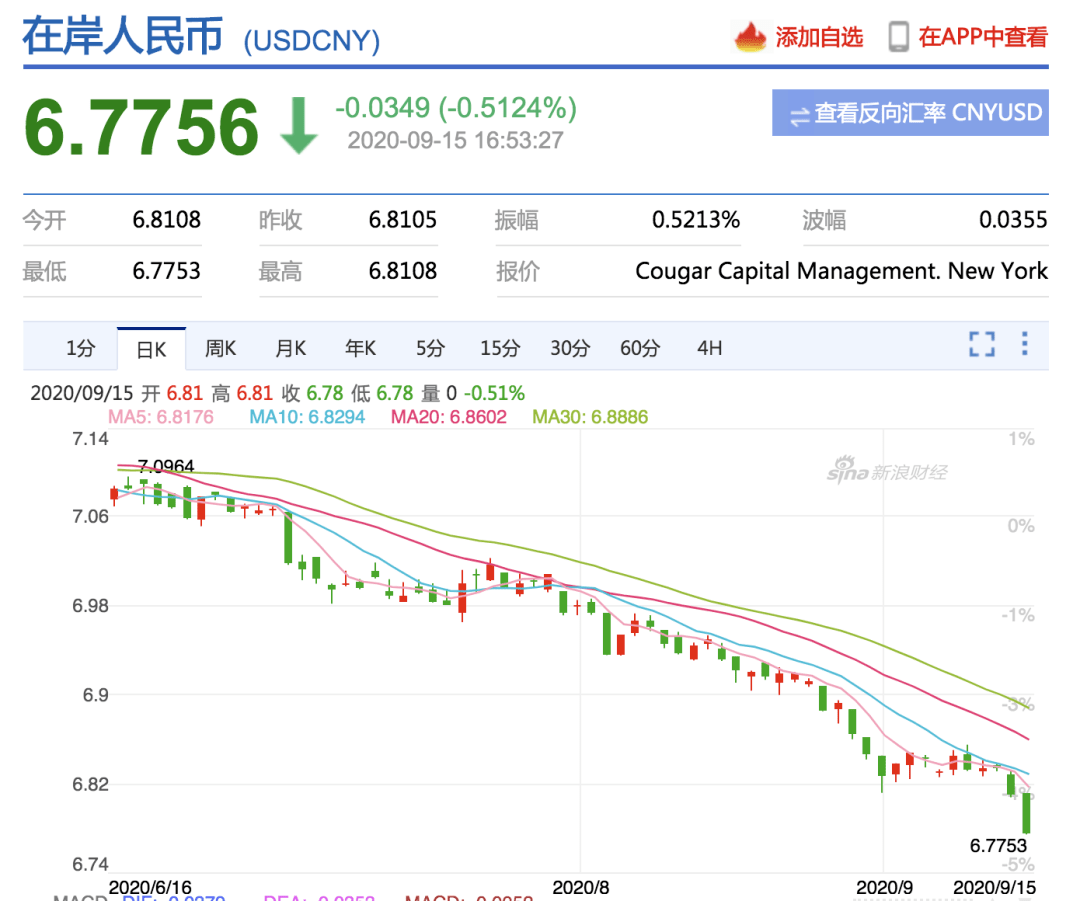Click the swap arrows icon on CNYUSD button
Viewport: 1080px width, 901px height.
pos(799,115)
